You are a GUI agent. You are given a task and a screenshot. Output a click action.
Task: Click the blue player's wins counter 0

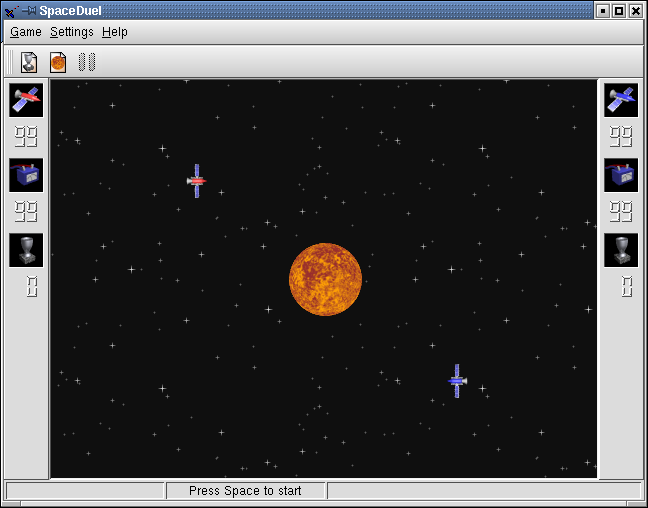click(x=627, y=286)
